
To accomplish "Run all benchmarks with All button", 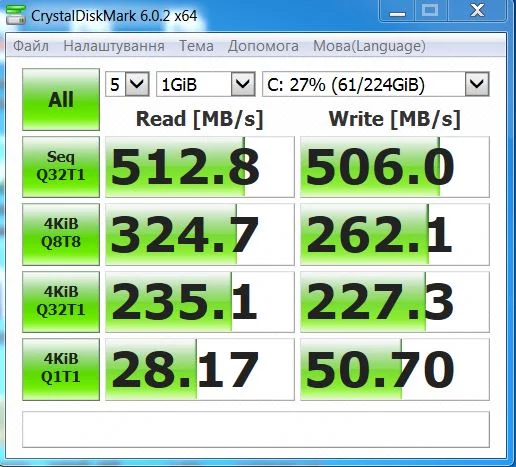I will pos(61,99).
